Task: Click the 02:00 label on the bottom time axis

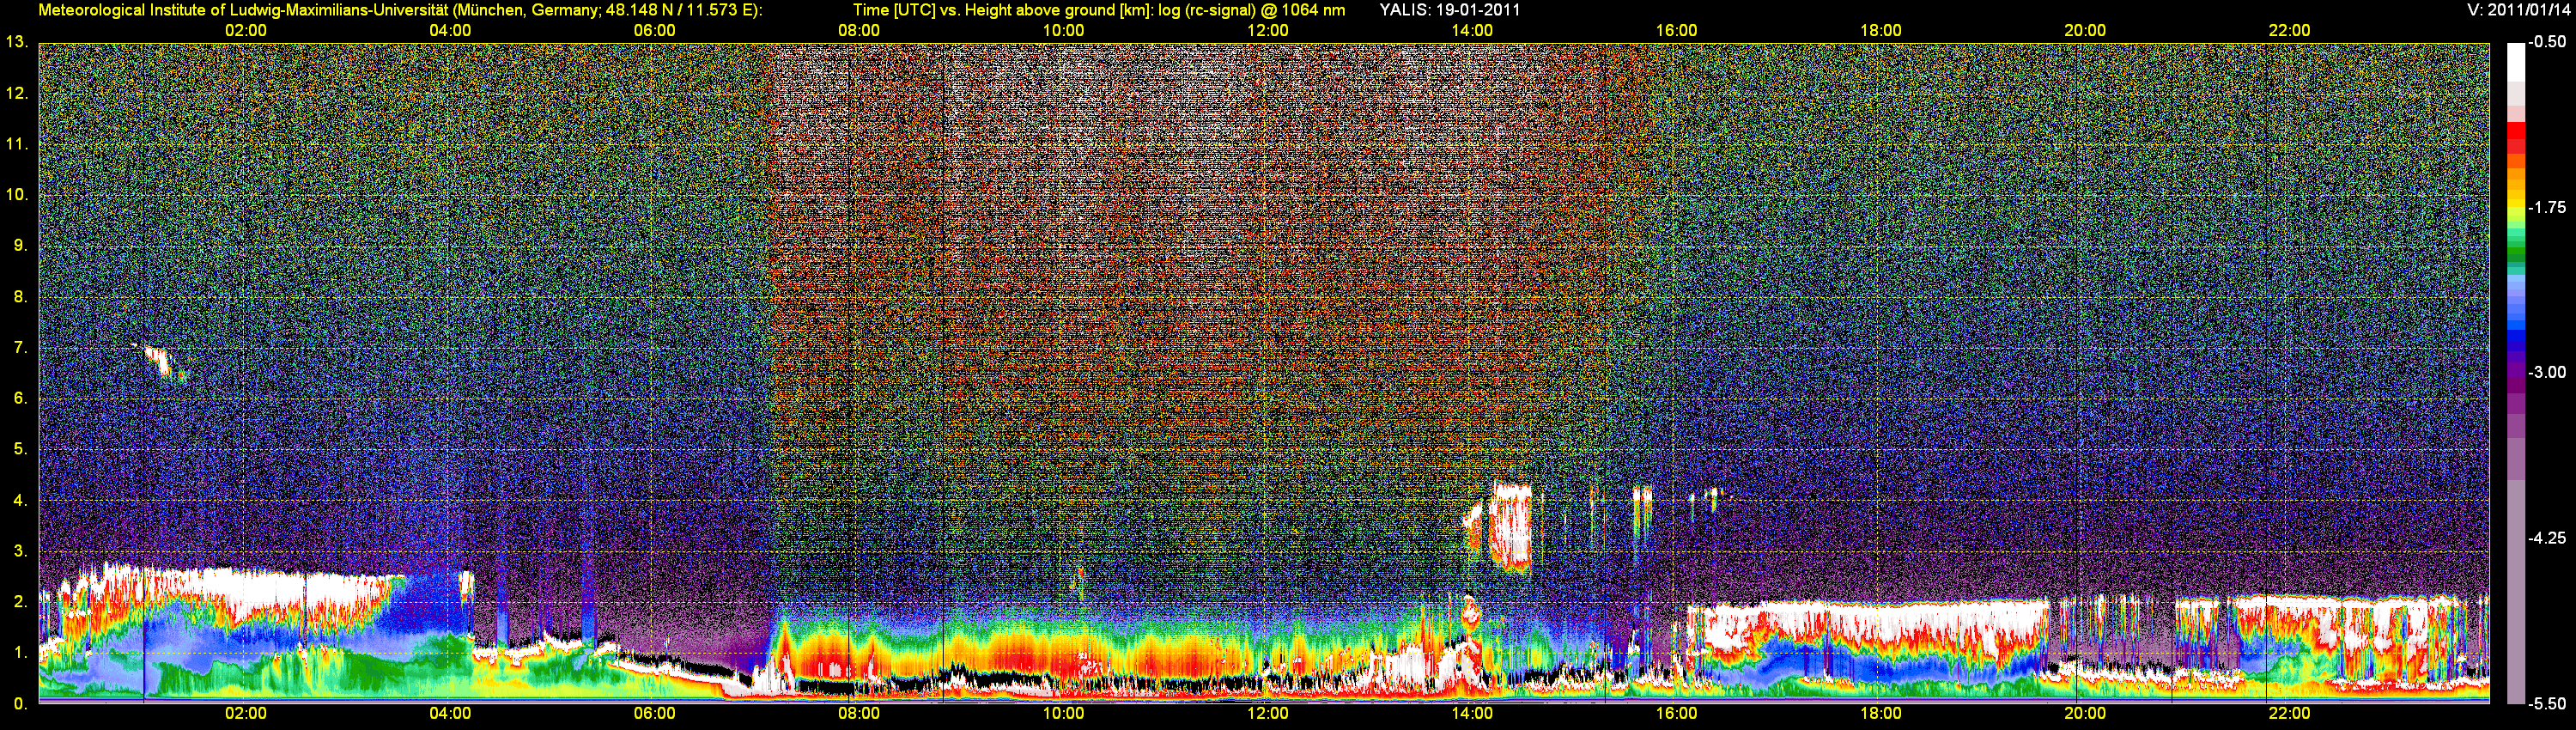Action: (x=246, y=714)
